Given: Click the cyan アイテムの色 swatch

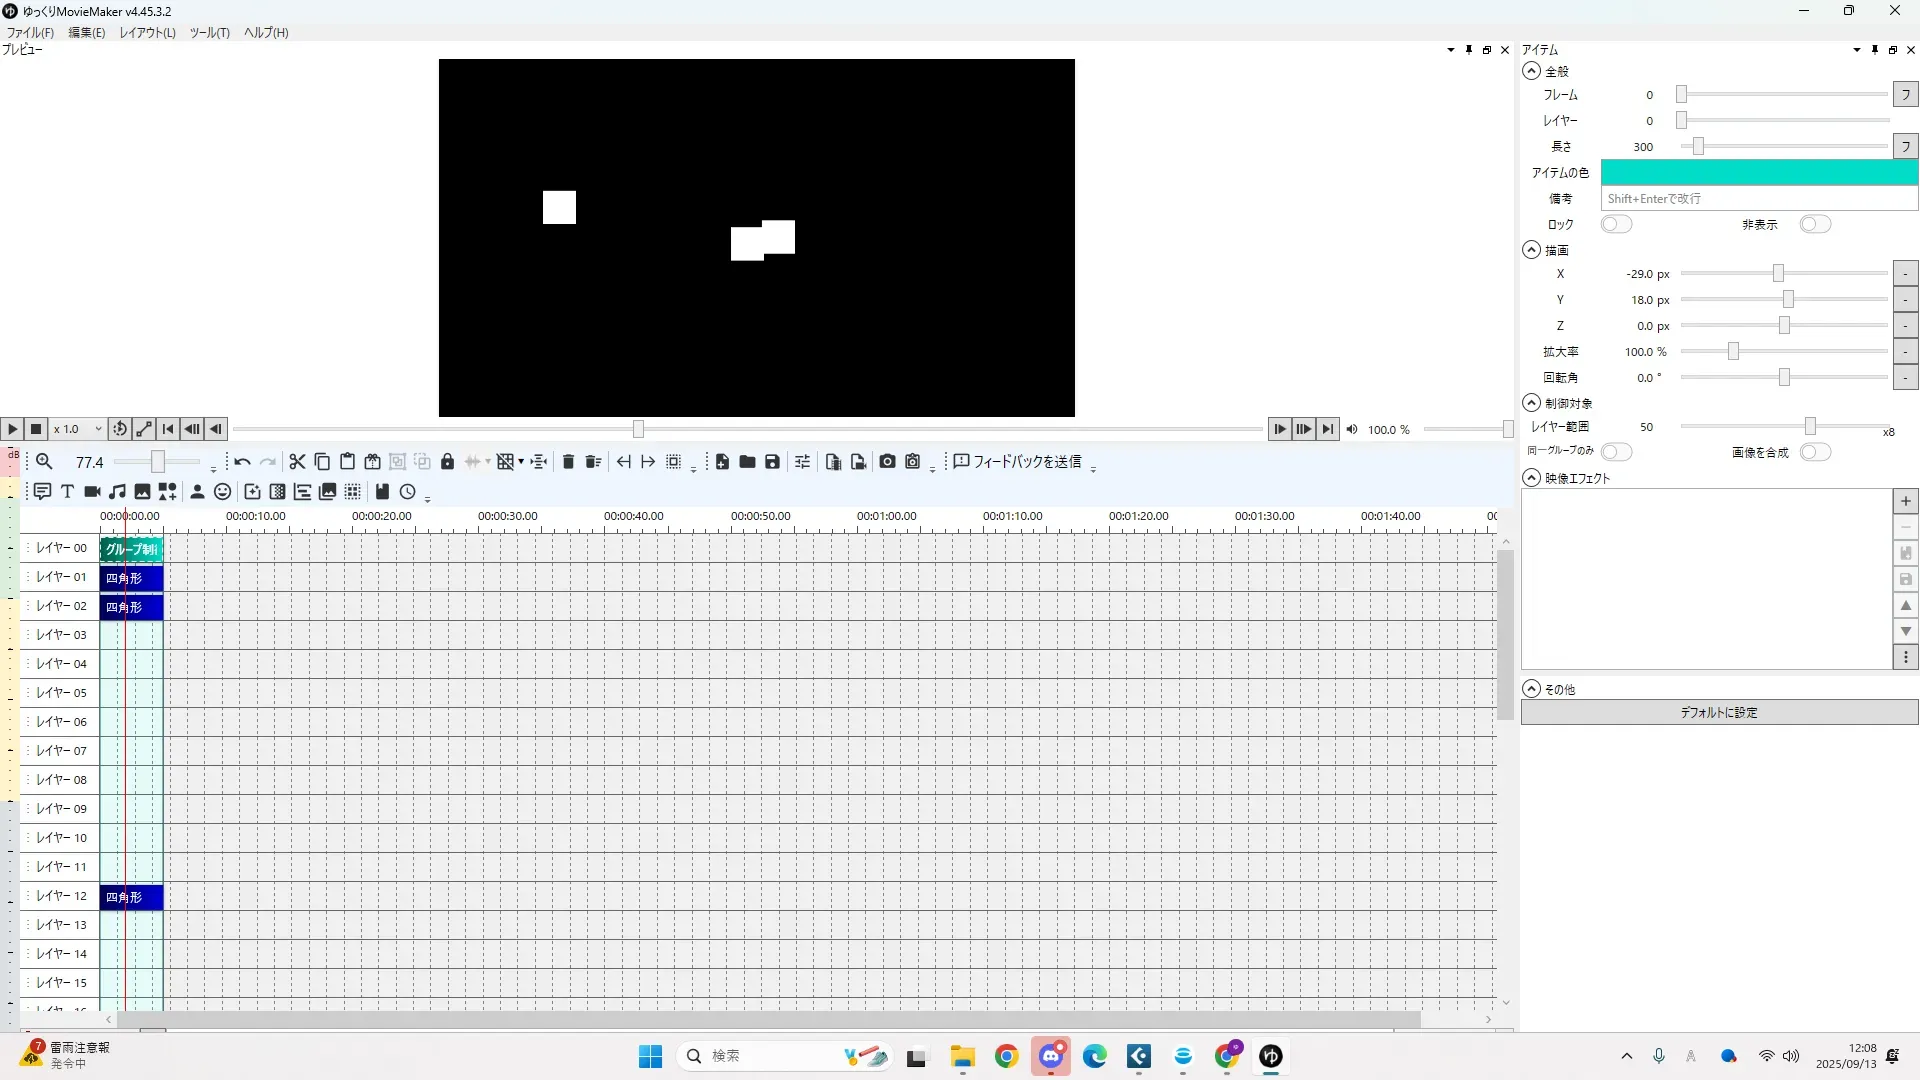Looking at the screenshot, I should pos(1758,172).
